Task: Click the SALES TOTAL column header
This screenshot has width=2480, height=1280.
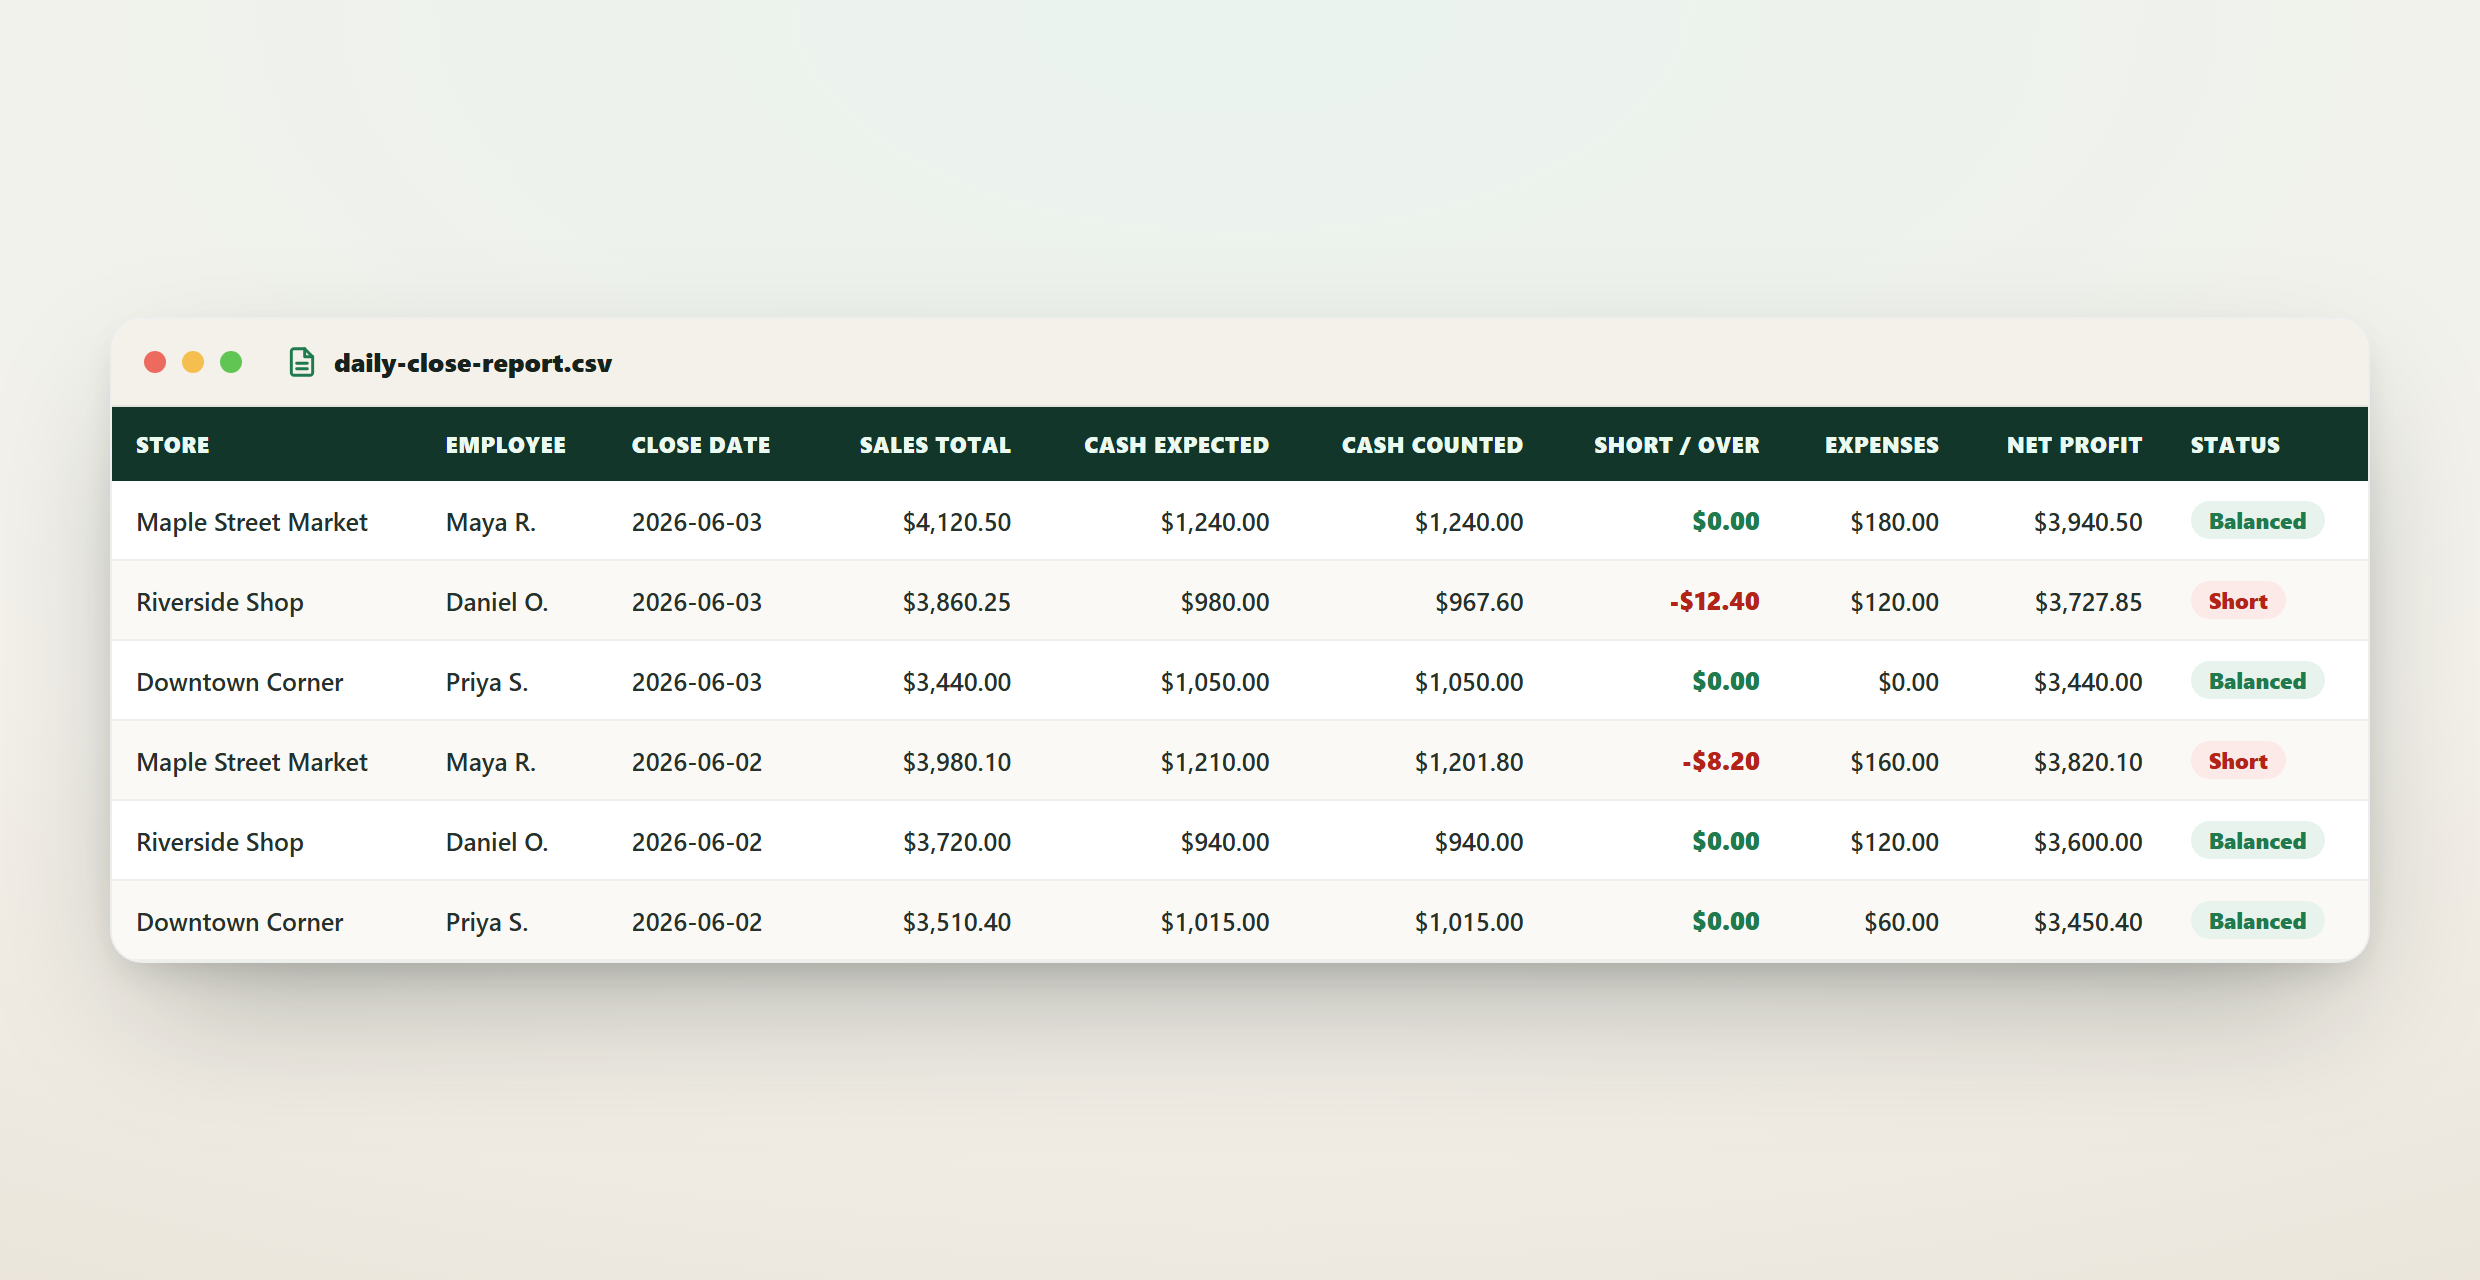Action: click(935, 445)
